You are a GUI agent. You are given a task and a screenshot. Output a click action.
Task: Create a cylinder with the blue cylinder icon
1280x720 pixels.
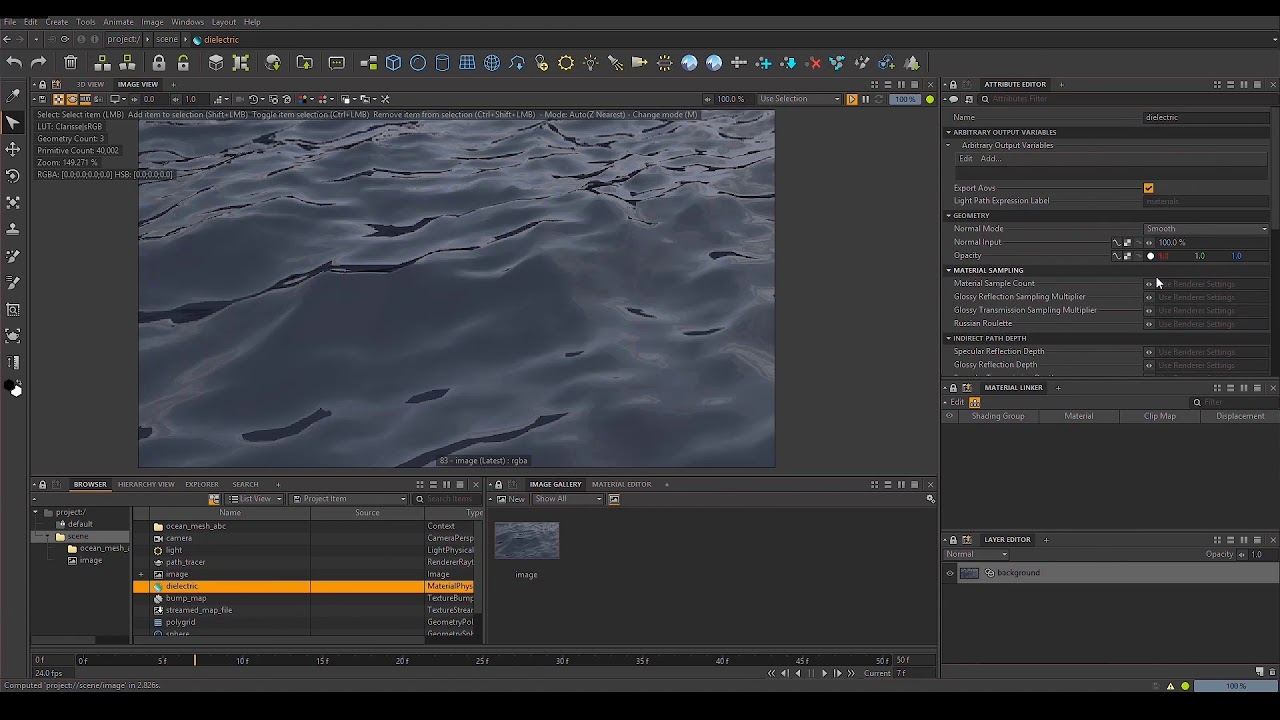pos(443,63)
